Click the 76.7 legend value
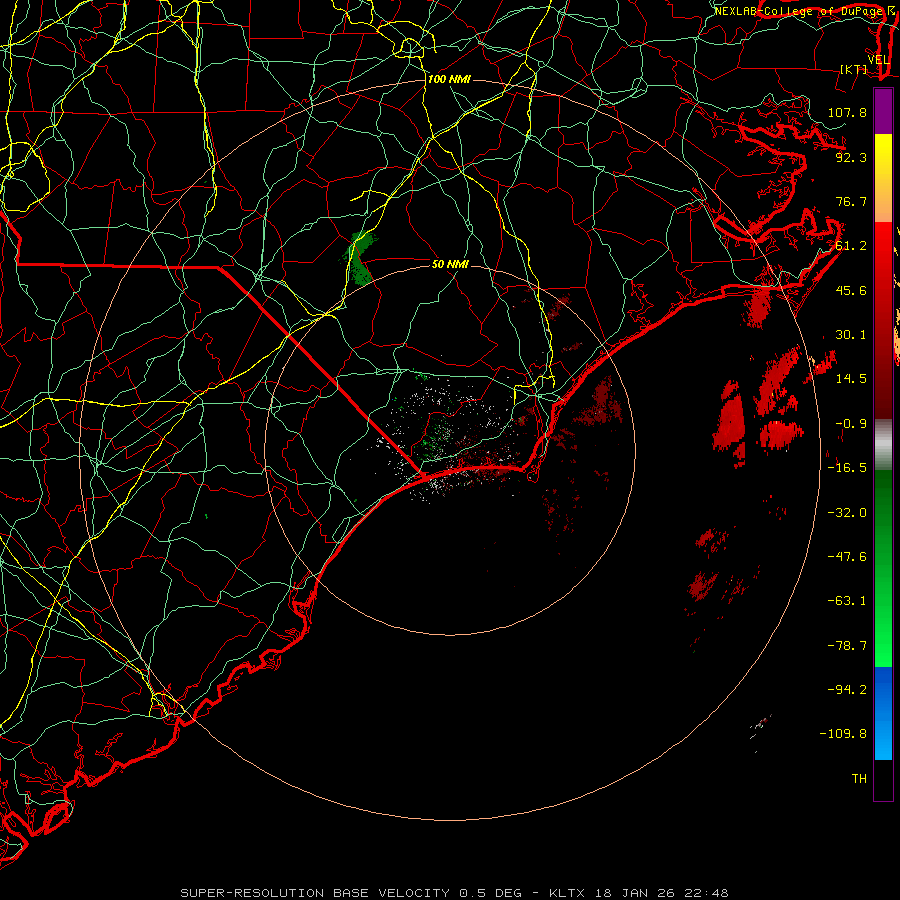This screenshot has width=900, height=900. [x=851, y=201]
